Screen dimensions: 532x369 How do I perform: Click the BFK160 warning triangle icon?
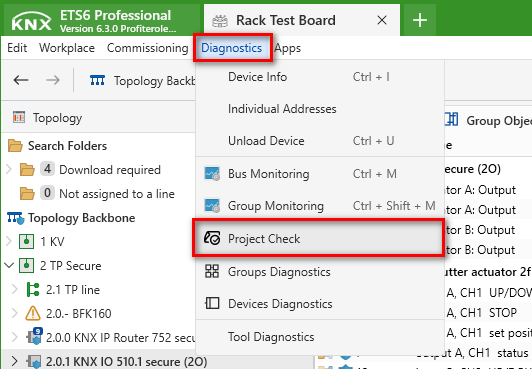[x=33, y=313]
